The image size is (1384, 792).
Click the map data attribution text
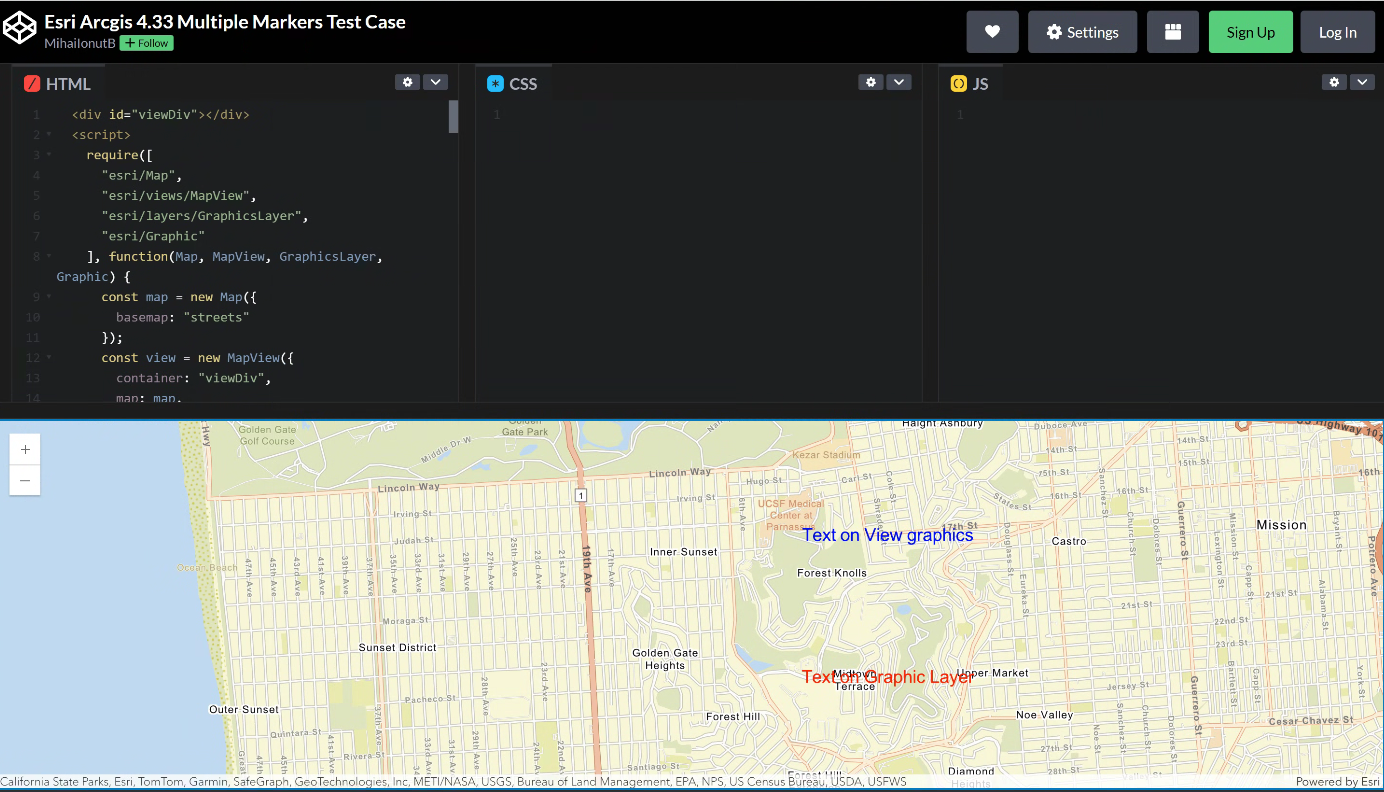(453, 782)
